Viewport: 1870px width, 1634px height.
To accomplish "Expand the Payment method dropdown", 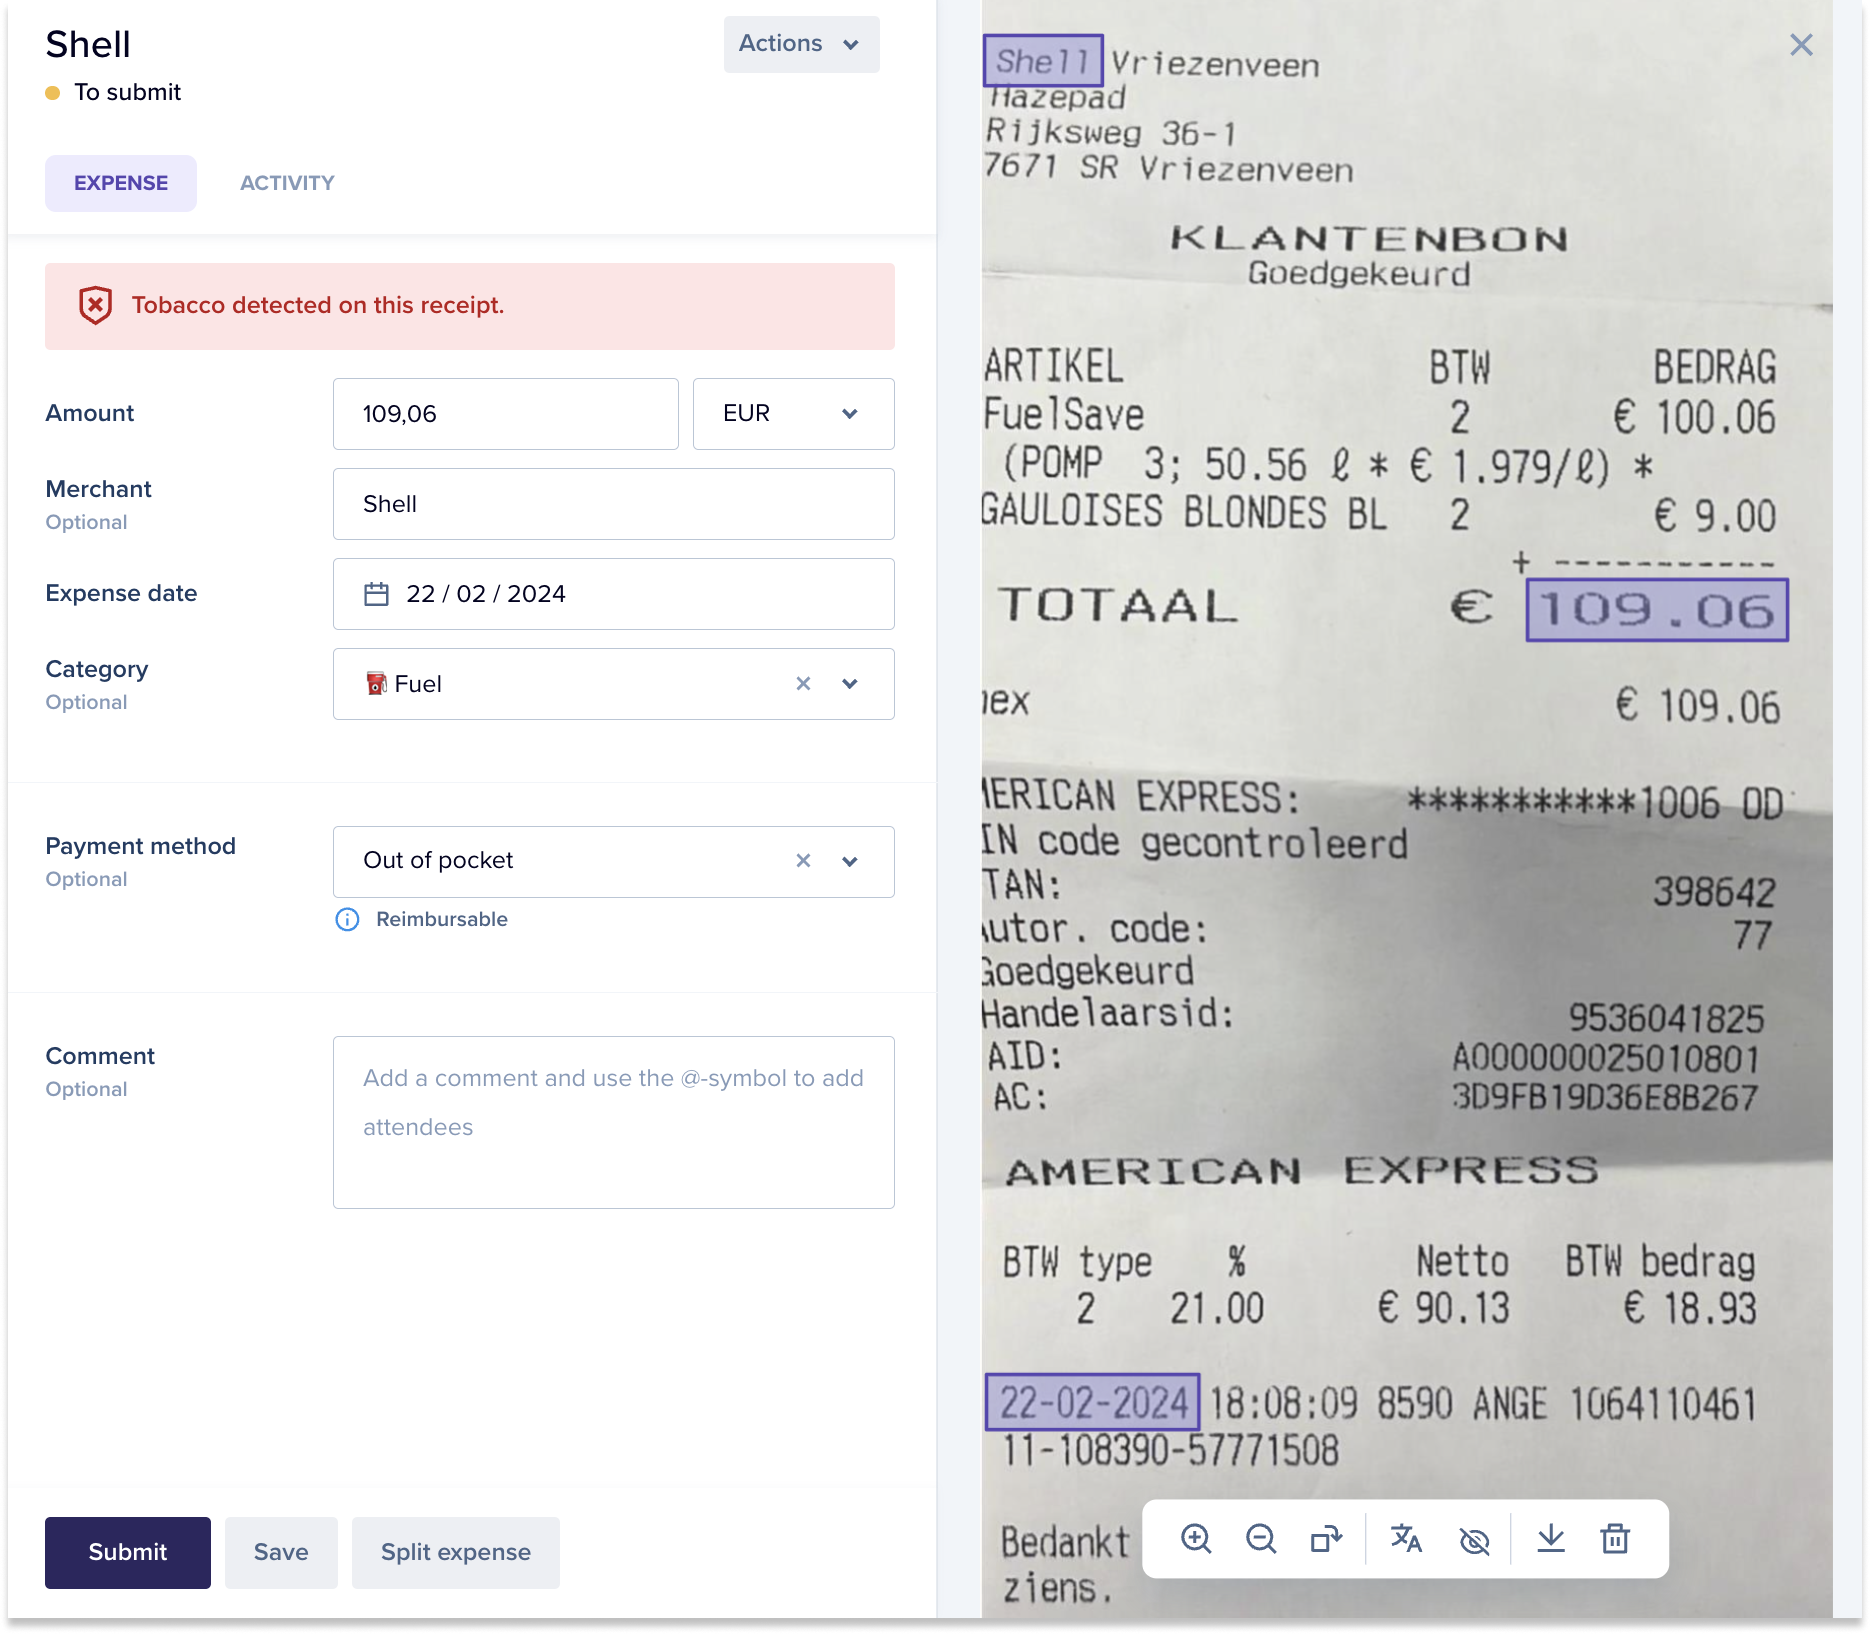I will click(x=850, y=861).
